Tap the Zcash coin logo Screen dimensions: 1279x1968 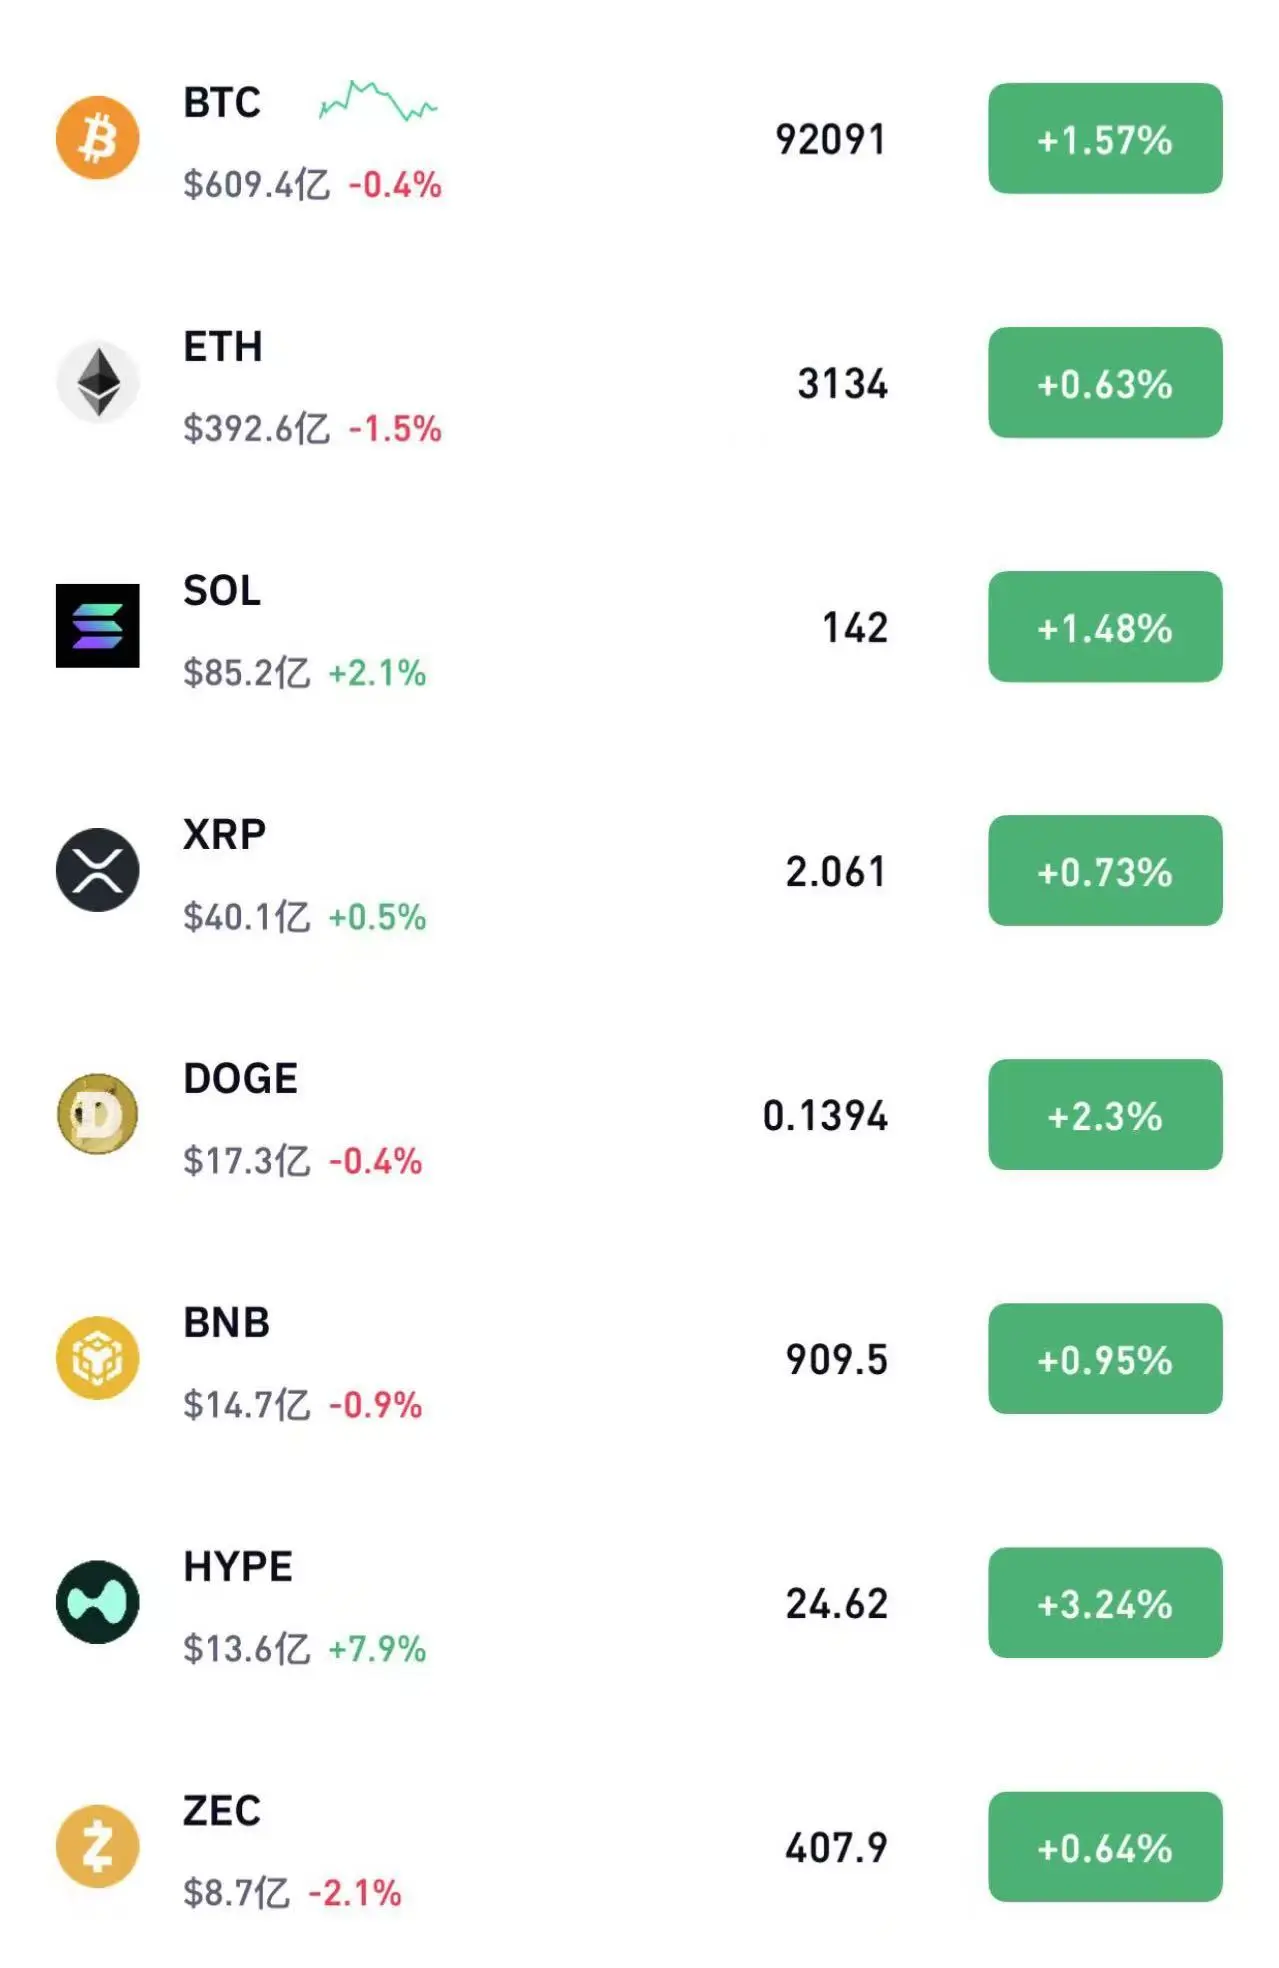(97, 1846)
